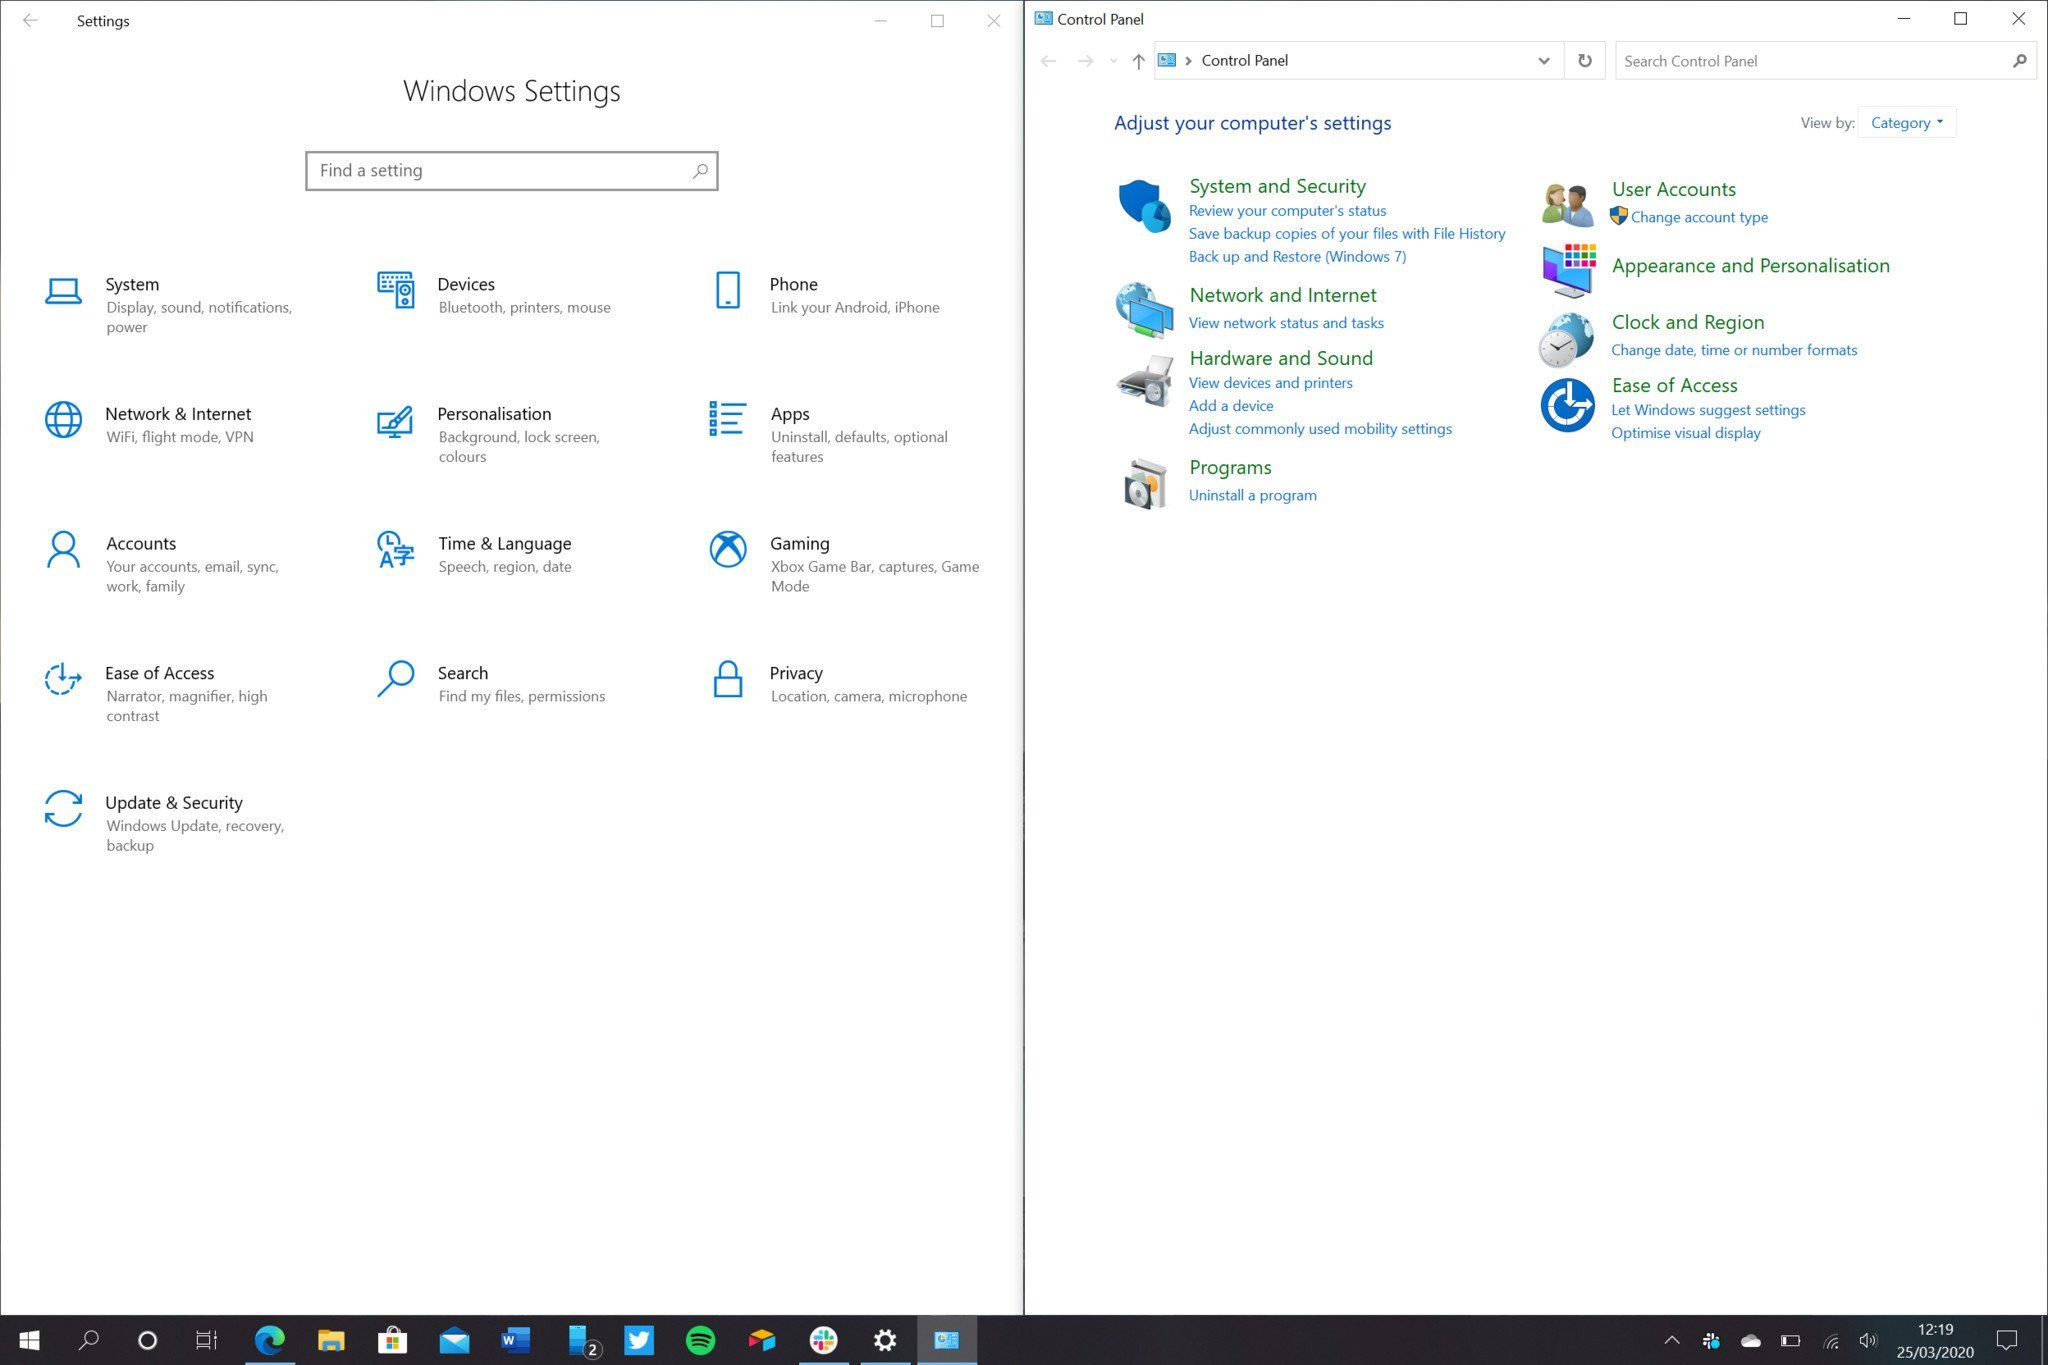
Task: Select the Personalisation paintbrush icon
Action: [x=395, y=422]
